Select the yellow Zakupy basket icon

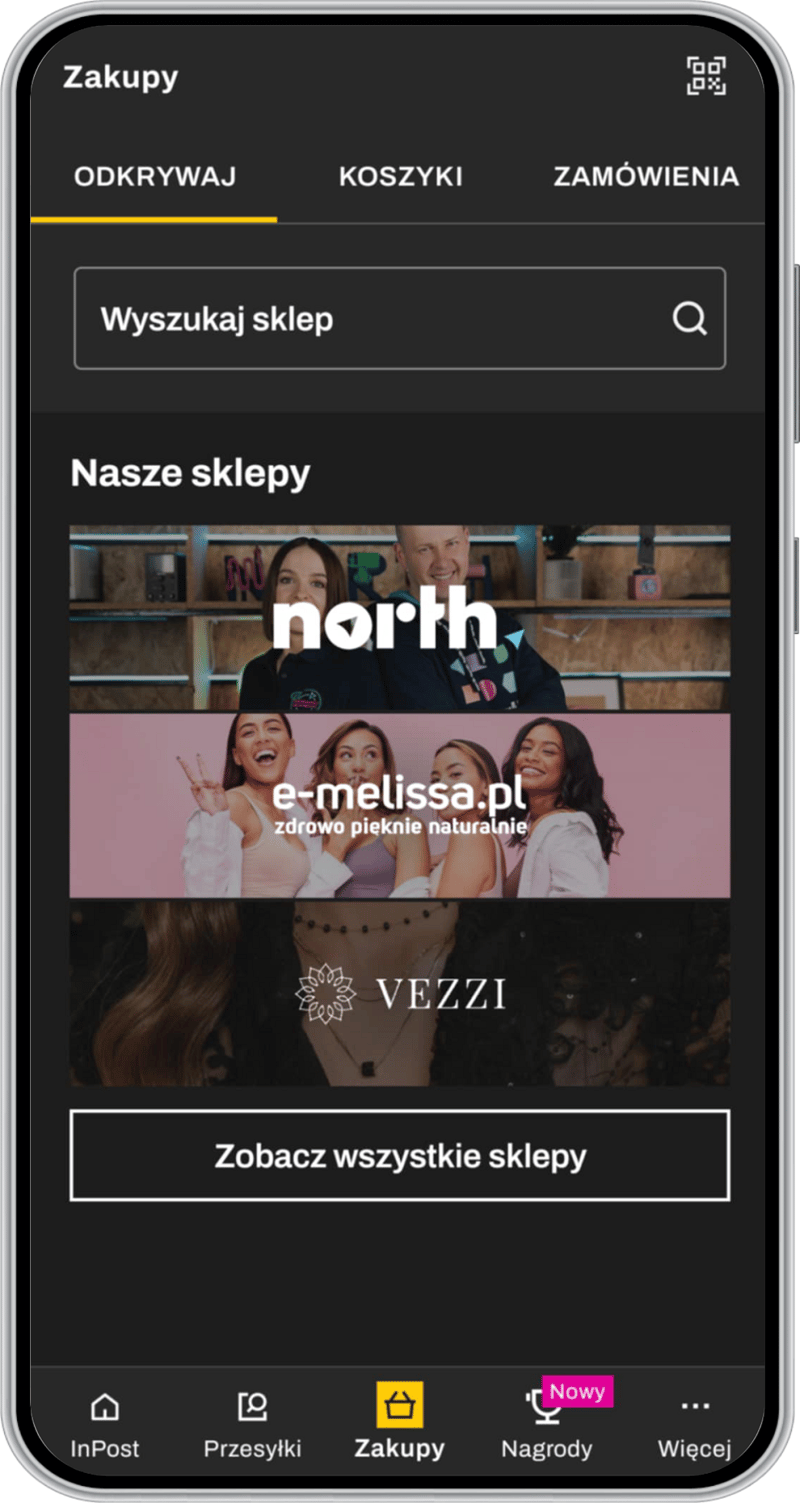tap(400, 1405)
